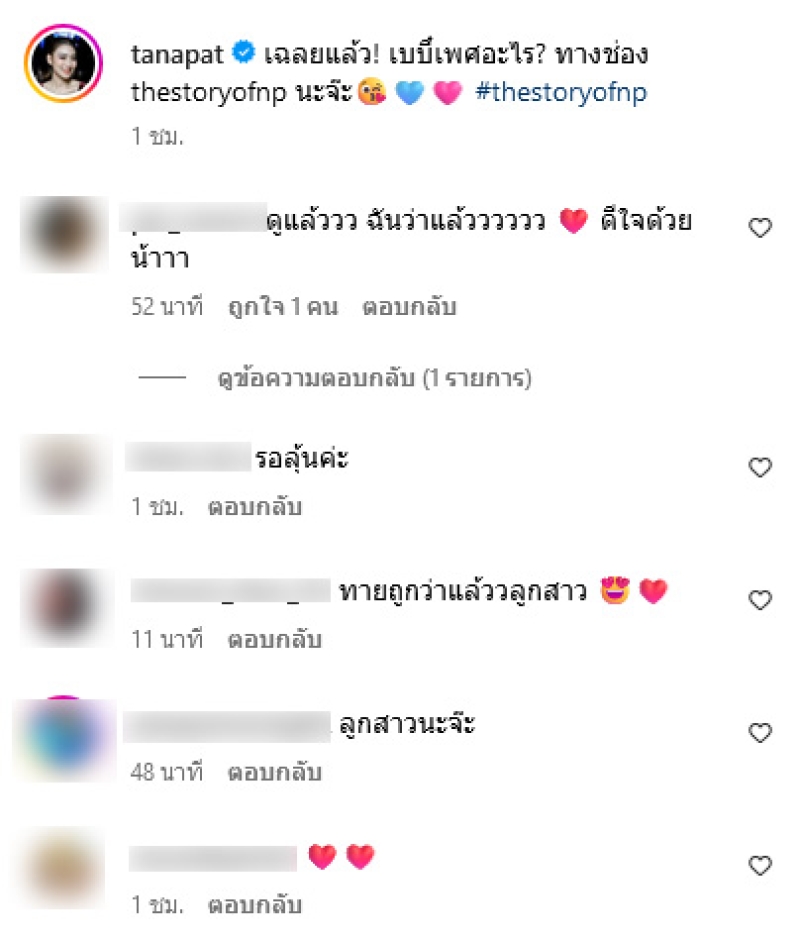The width and height of the screenshot is (800, 941).
Task: Open the colorful avatar beside 'ลูกสาวนะจ๊ะ'
Action: 64,739
